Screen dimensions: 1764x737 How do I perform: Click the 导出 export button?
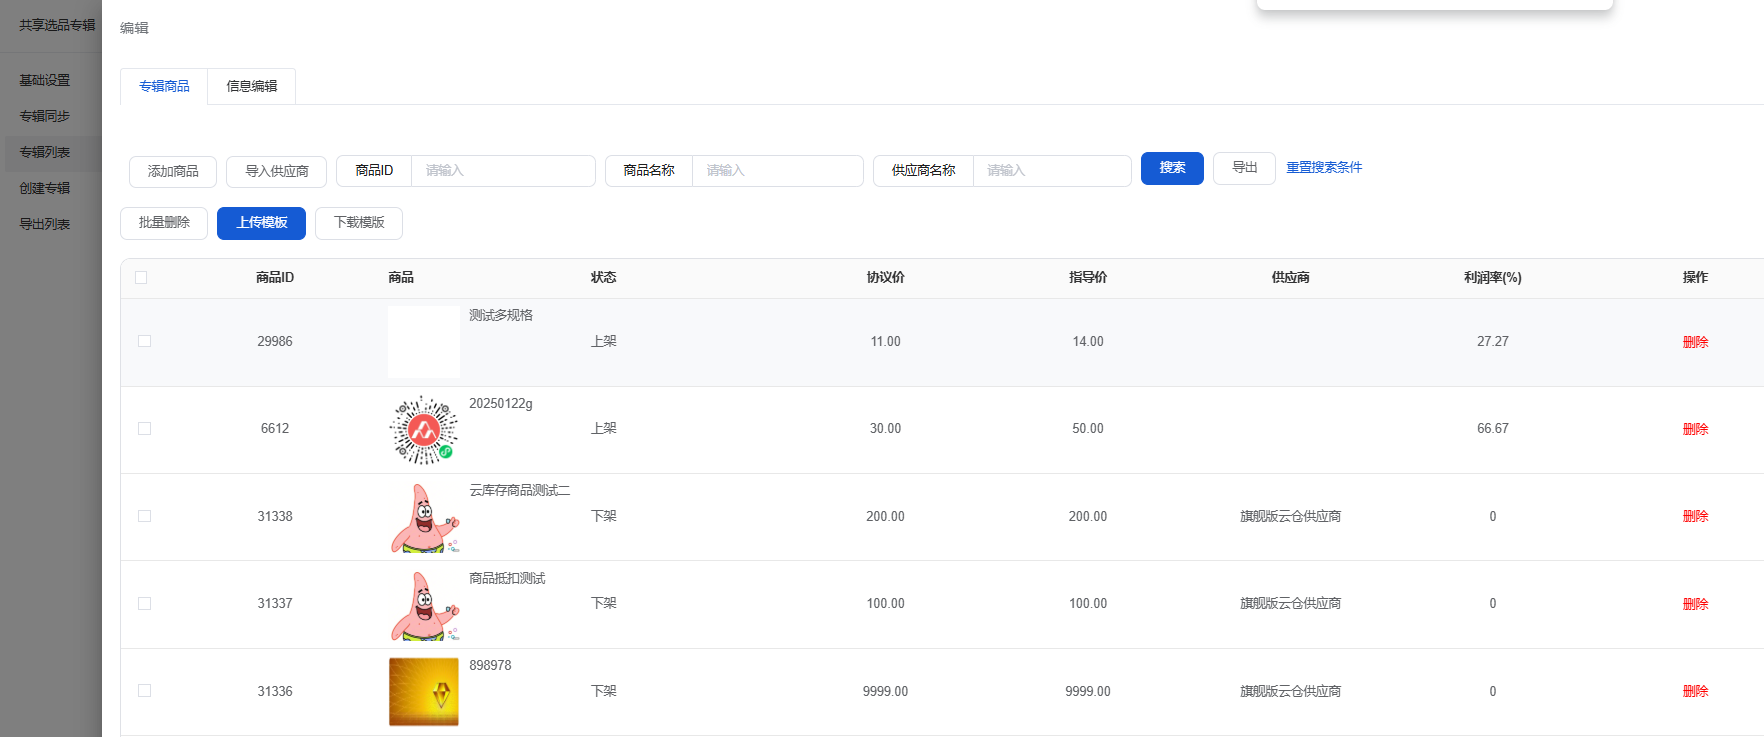1244,168
